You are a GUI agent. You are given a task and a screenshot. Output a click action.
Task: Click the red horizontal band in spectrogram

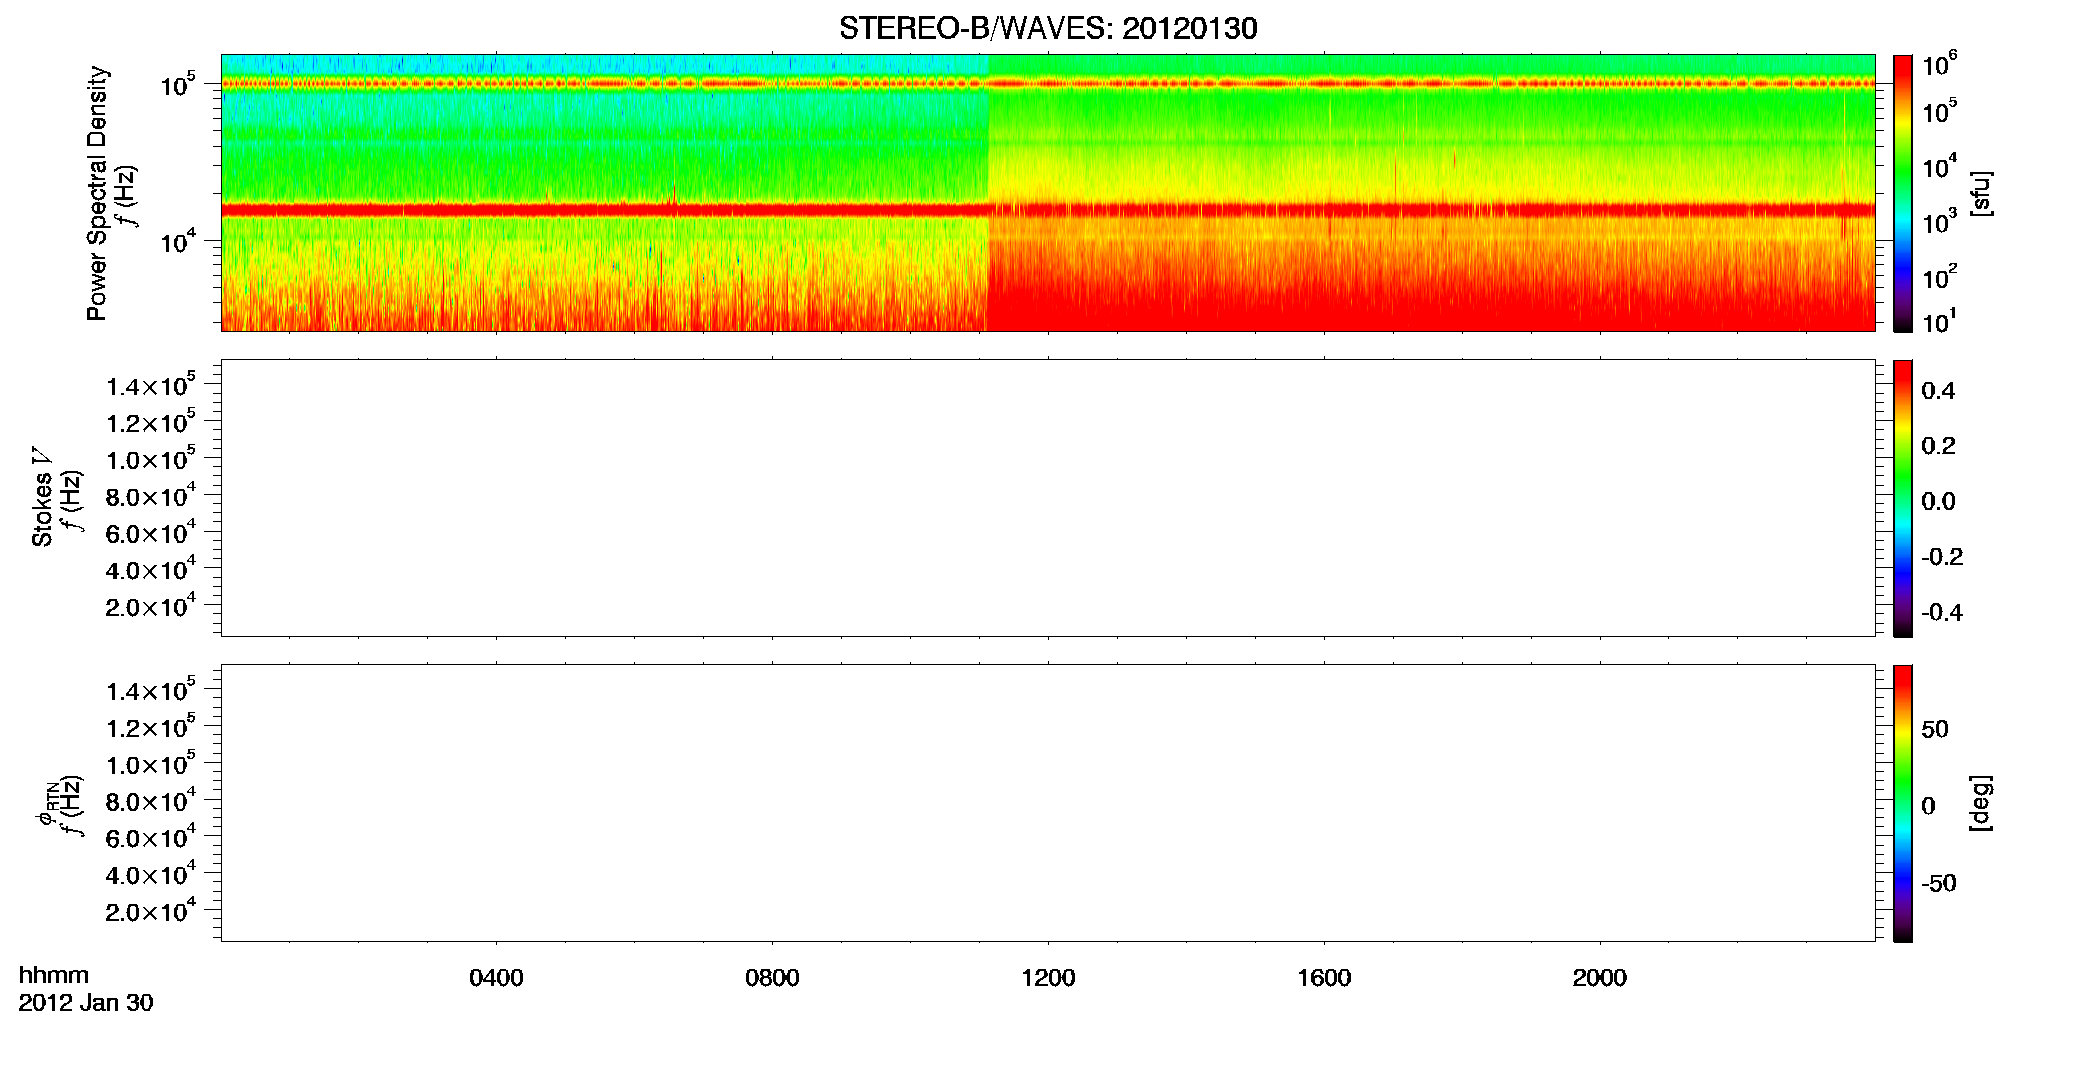(x=1048, y=210)
